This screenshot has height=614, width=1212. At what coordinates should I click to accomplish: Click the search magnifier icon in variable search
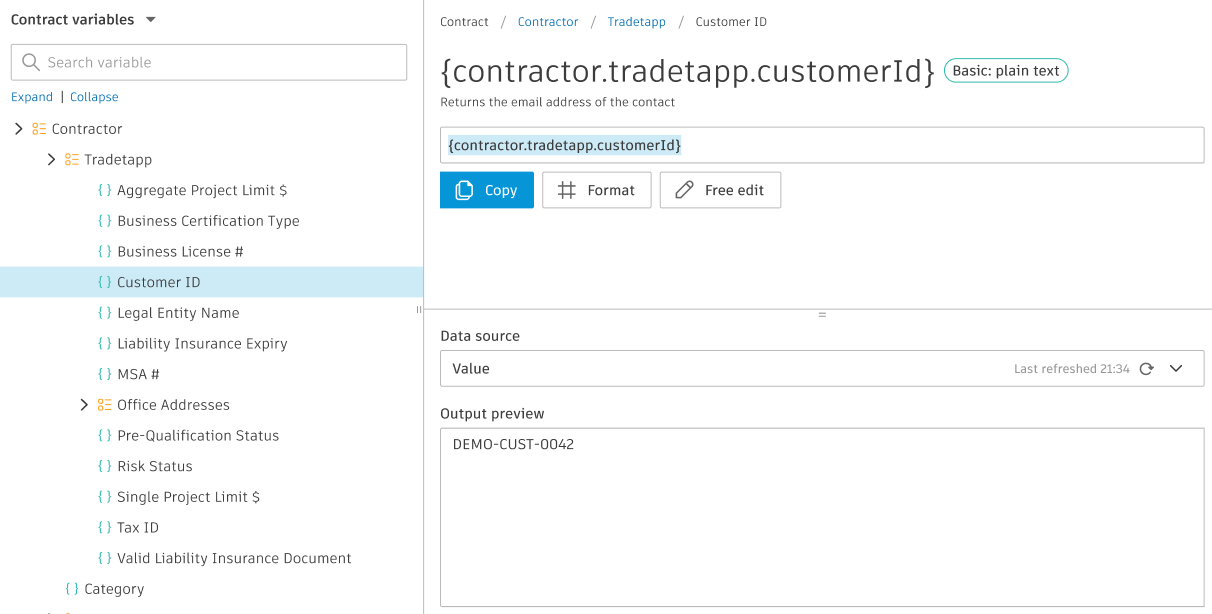click(x=30, y=62)
